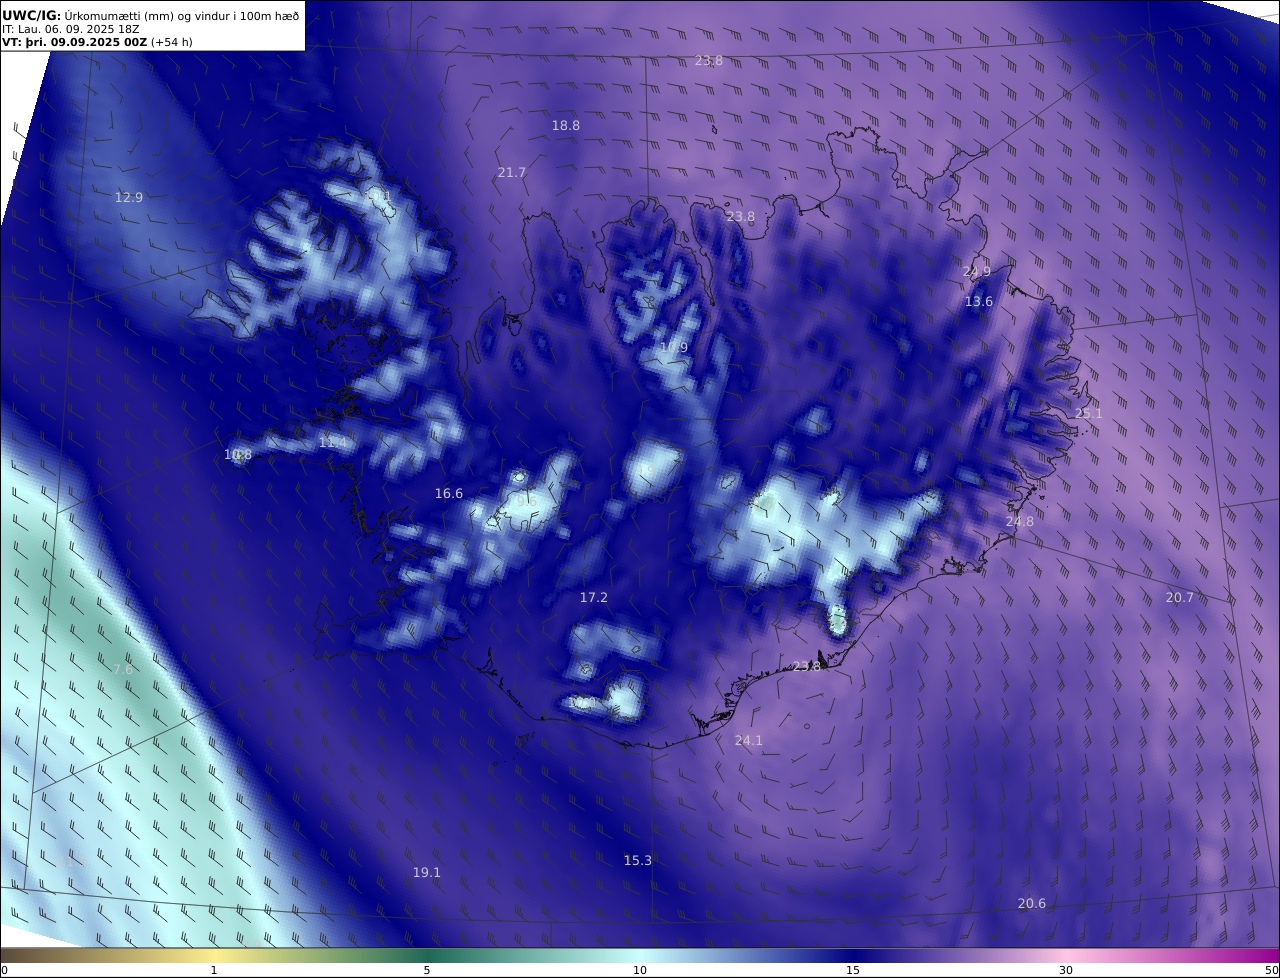
Task: Click the colorbar tick label '1'
Action: (214, 971)
